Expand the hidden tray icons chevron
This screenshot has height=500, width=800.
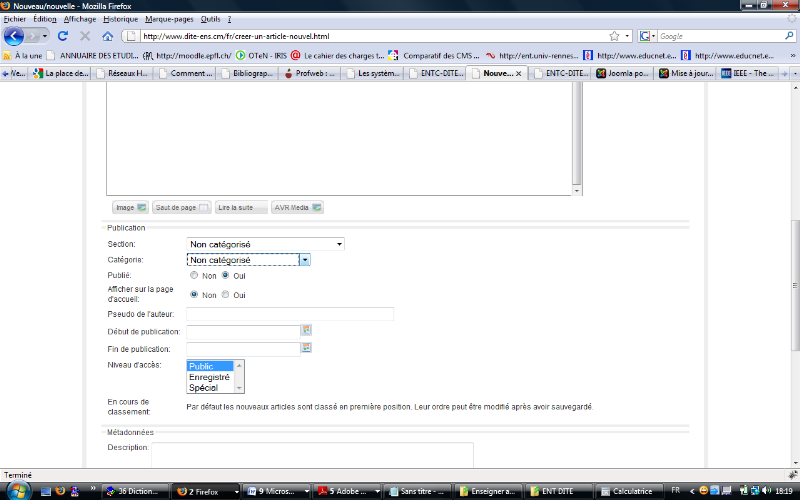[692, 491]
